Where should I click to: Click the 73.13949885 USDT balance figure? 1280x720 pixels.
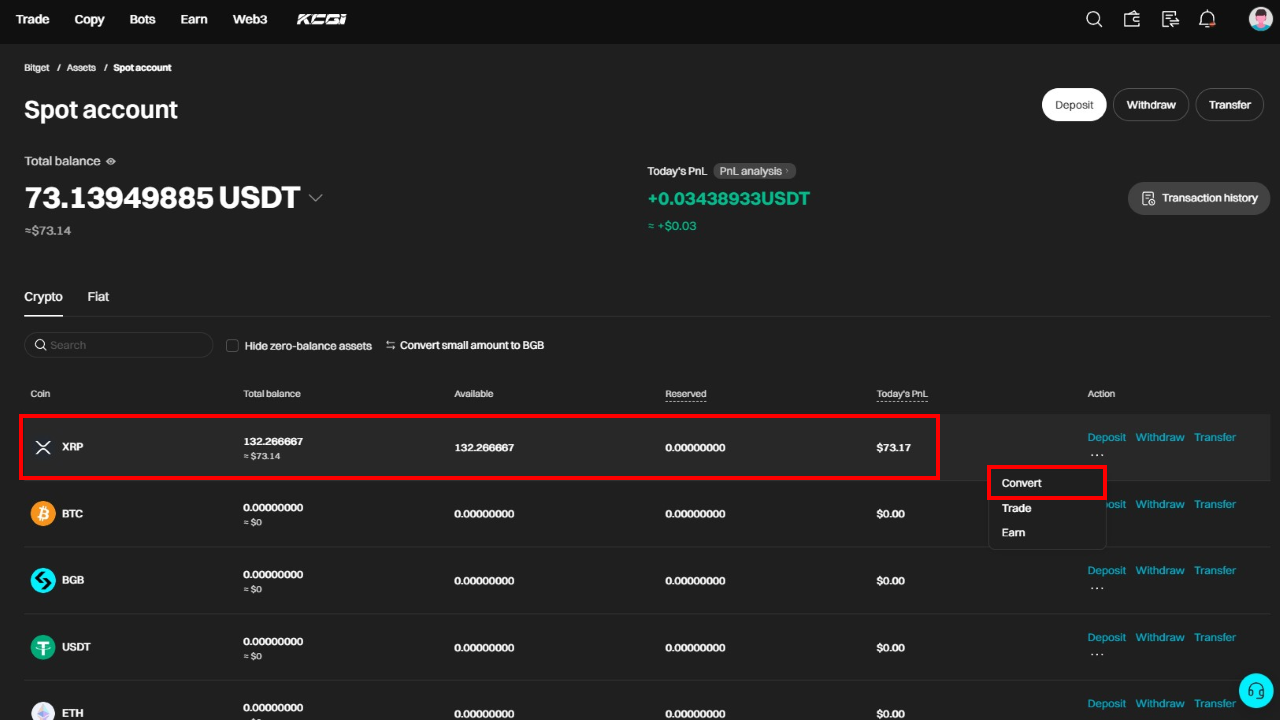[x=162, y=198]
